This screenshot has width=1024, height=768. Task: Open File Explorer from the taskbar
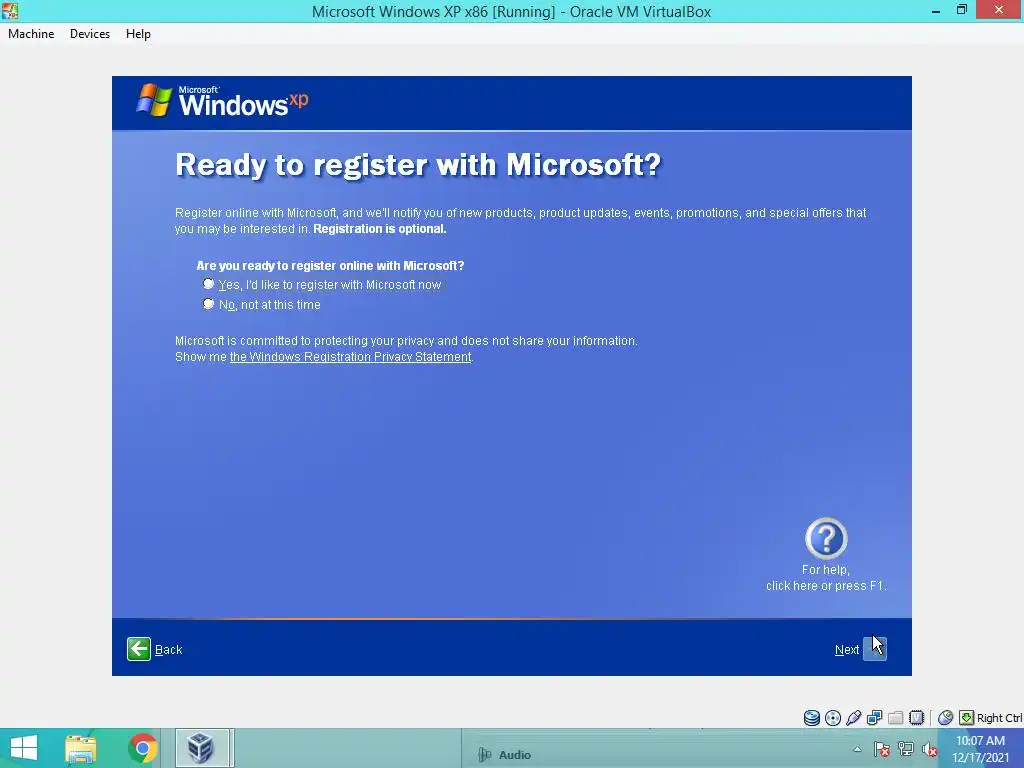coord(81,748)
